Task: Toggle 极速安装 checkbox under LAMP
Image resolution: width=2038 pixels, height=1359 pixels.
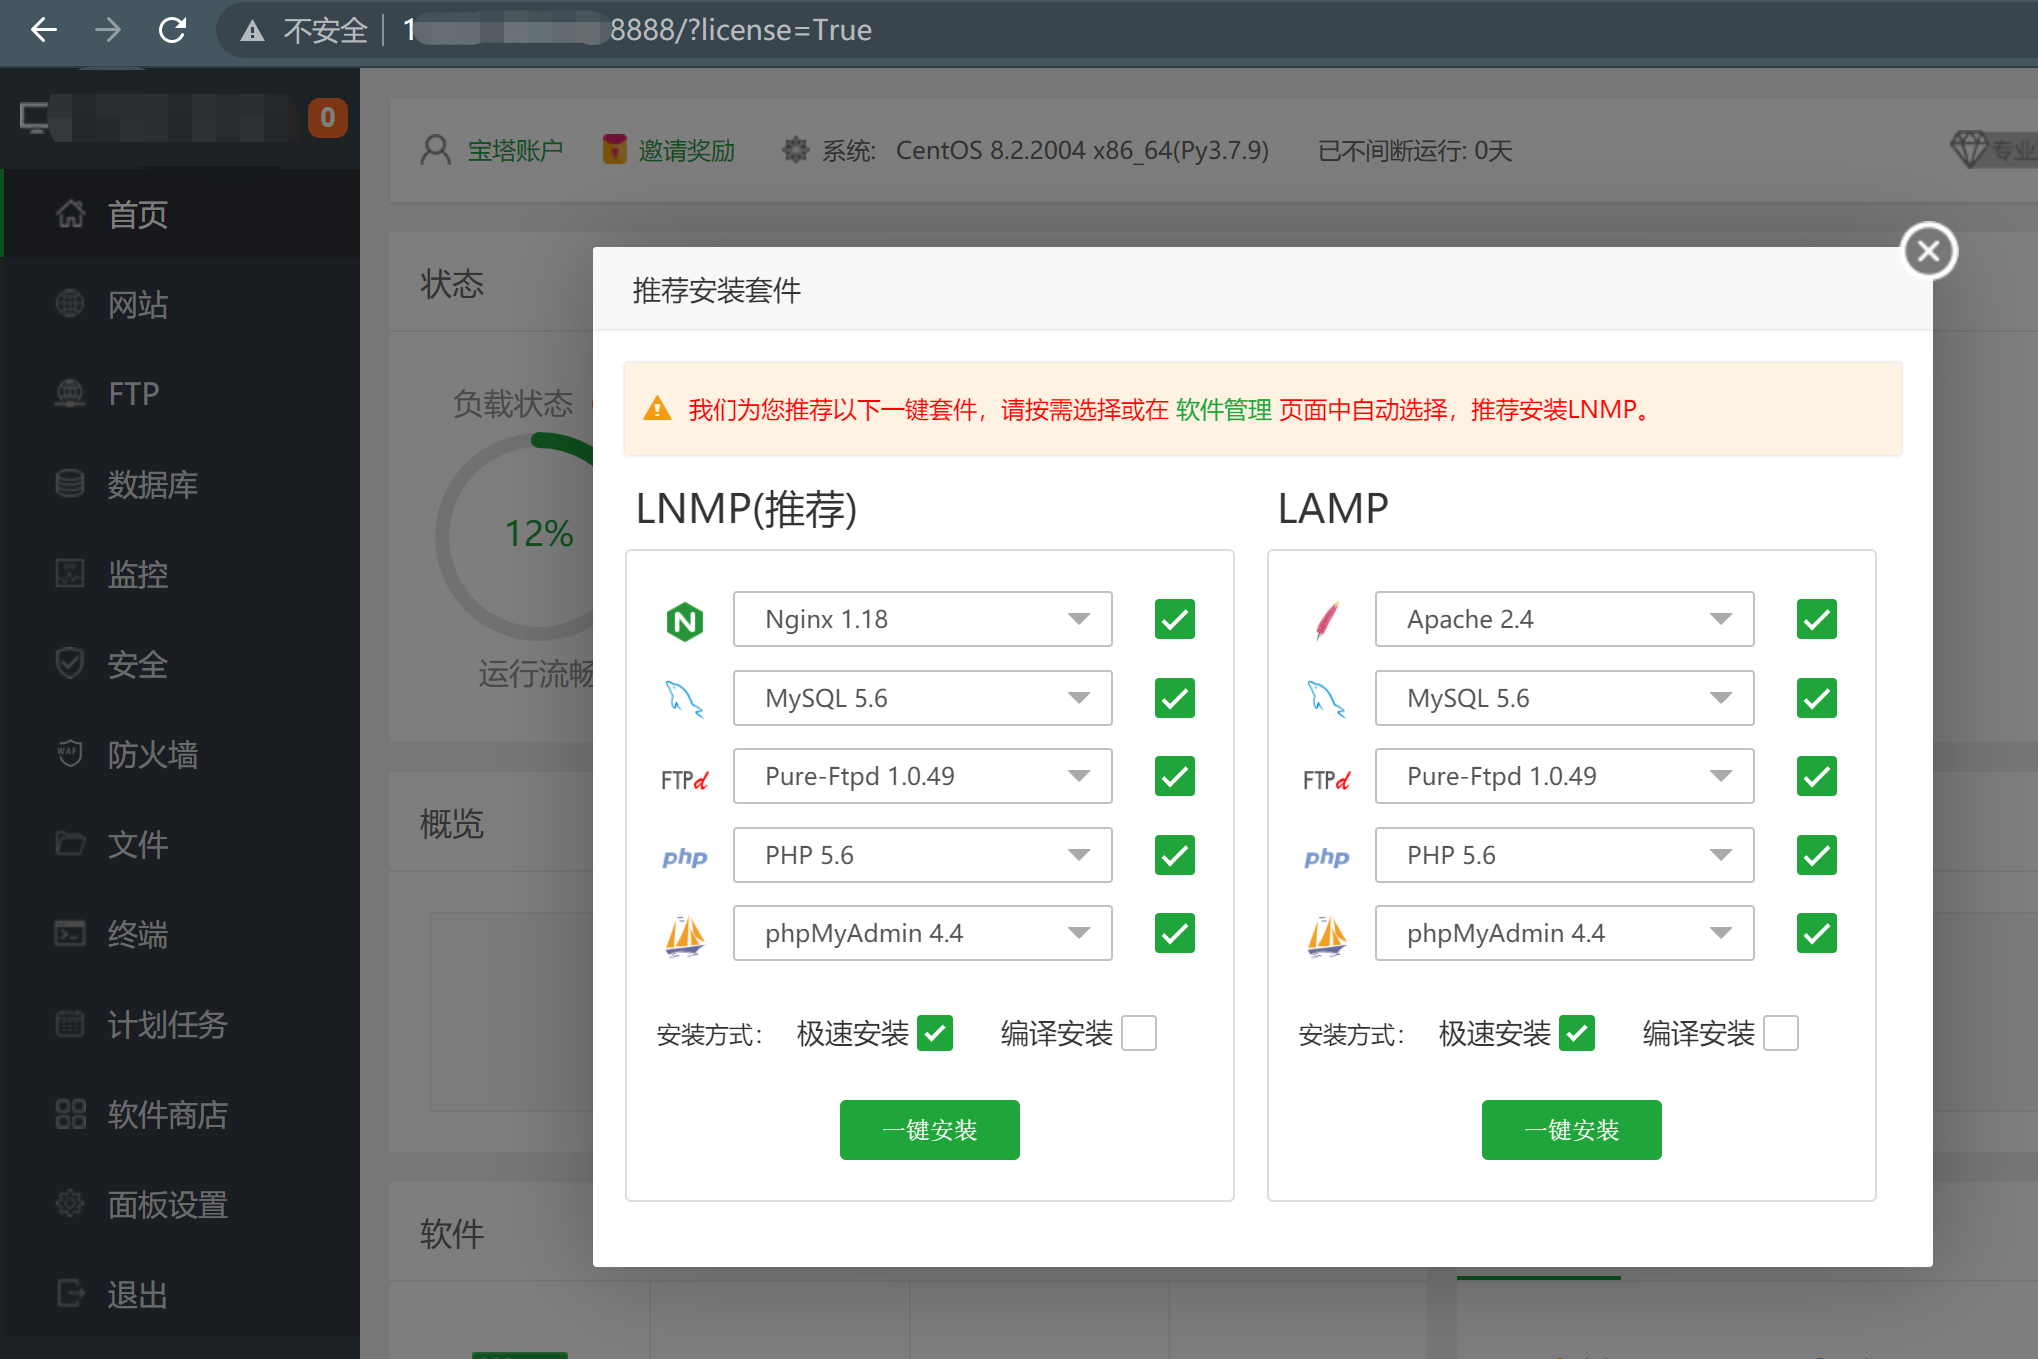Action: click(1577, 1033)
